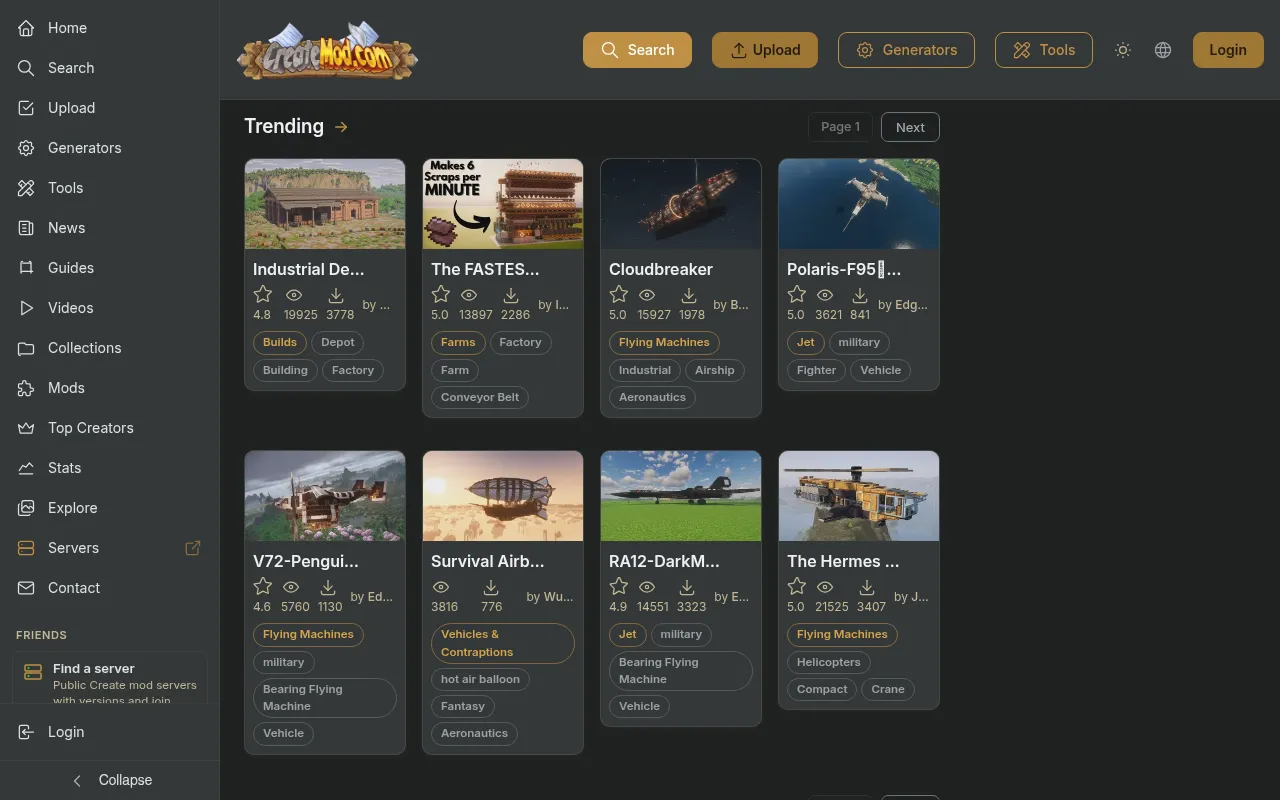This screenshot has height=800, width=1280.
Task: Open the V72-Pengui... plane thumbnail
Action: click(325, 496)
